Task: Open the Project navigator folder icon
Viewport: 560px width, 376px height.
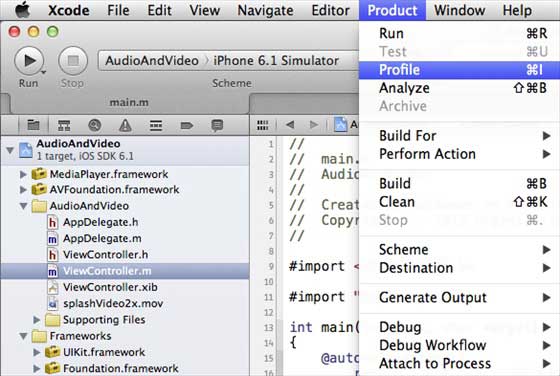Action: 33,125
